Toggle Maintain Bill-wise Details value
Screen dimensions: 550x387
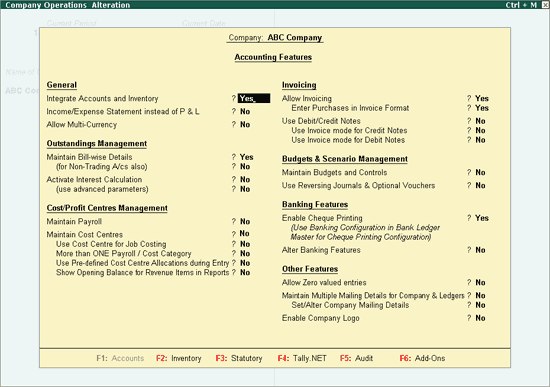coord(247,157)
